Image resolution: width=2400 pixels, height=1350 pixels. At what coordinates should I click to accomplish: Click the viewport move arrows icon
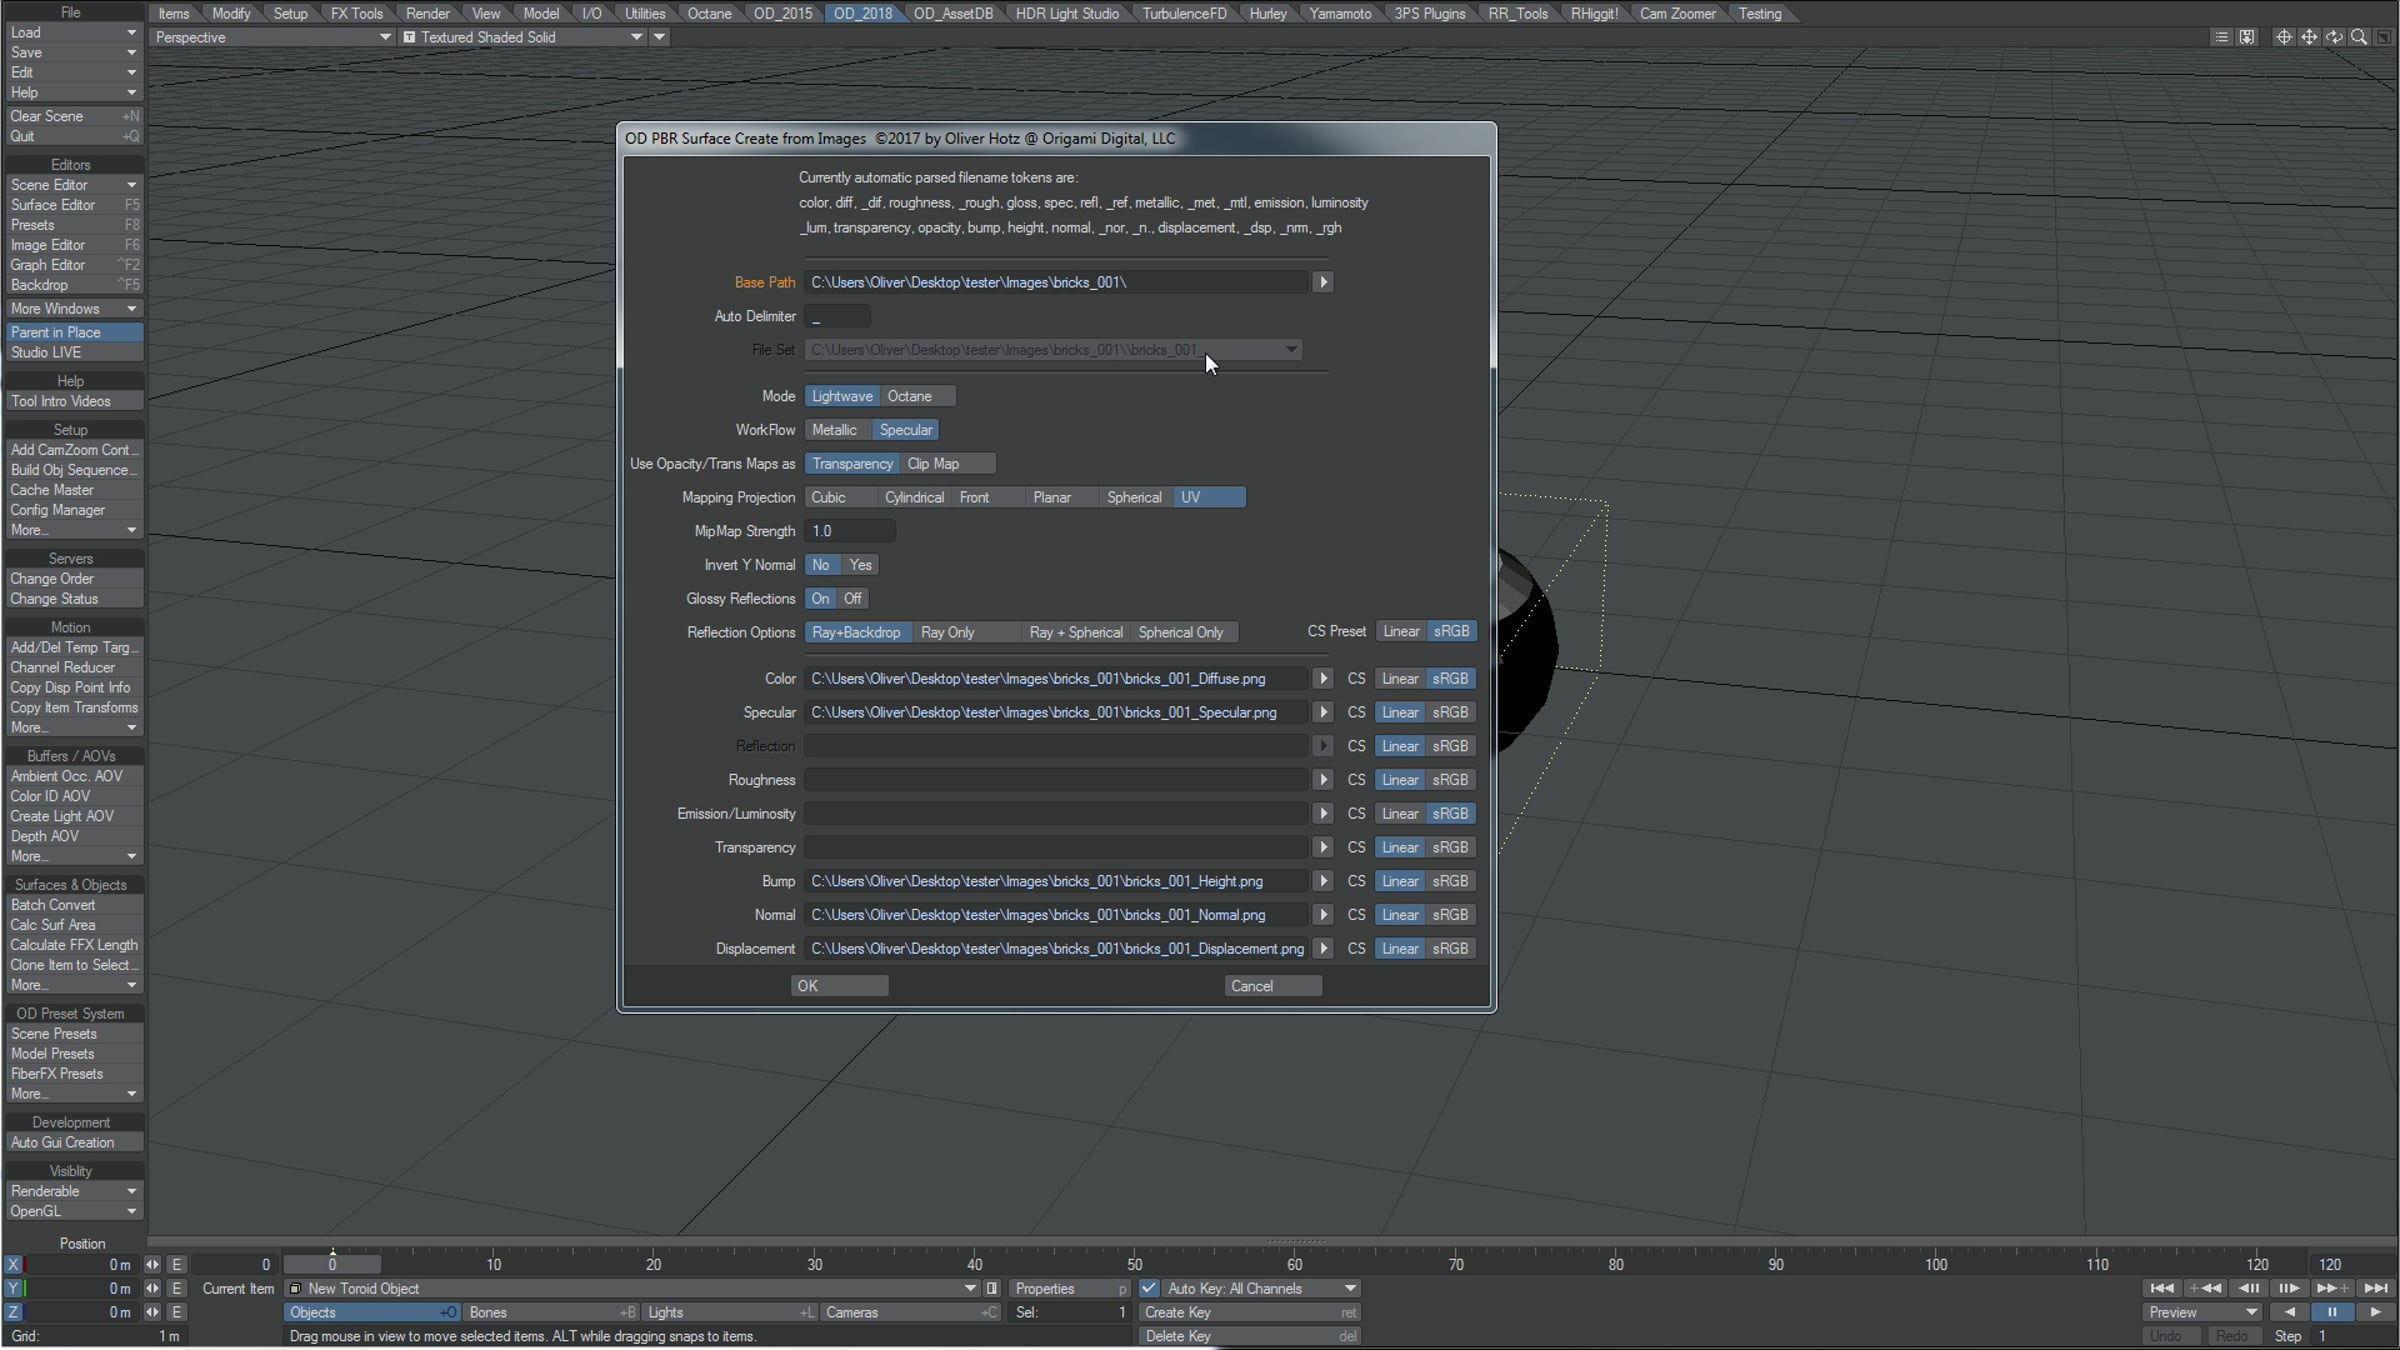point(2309,37)
